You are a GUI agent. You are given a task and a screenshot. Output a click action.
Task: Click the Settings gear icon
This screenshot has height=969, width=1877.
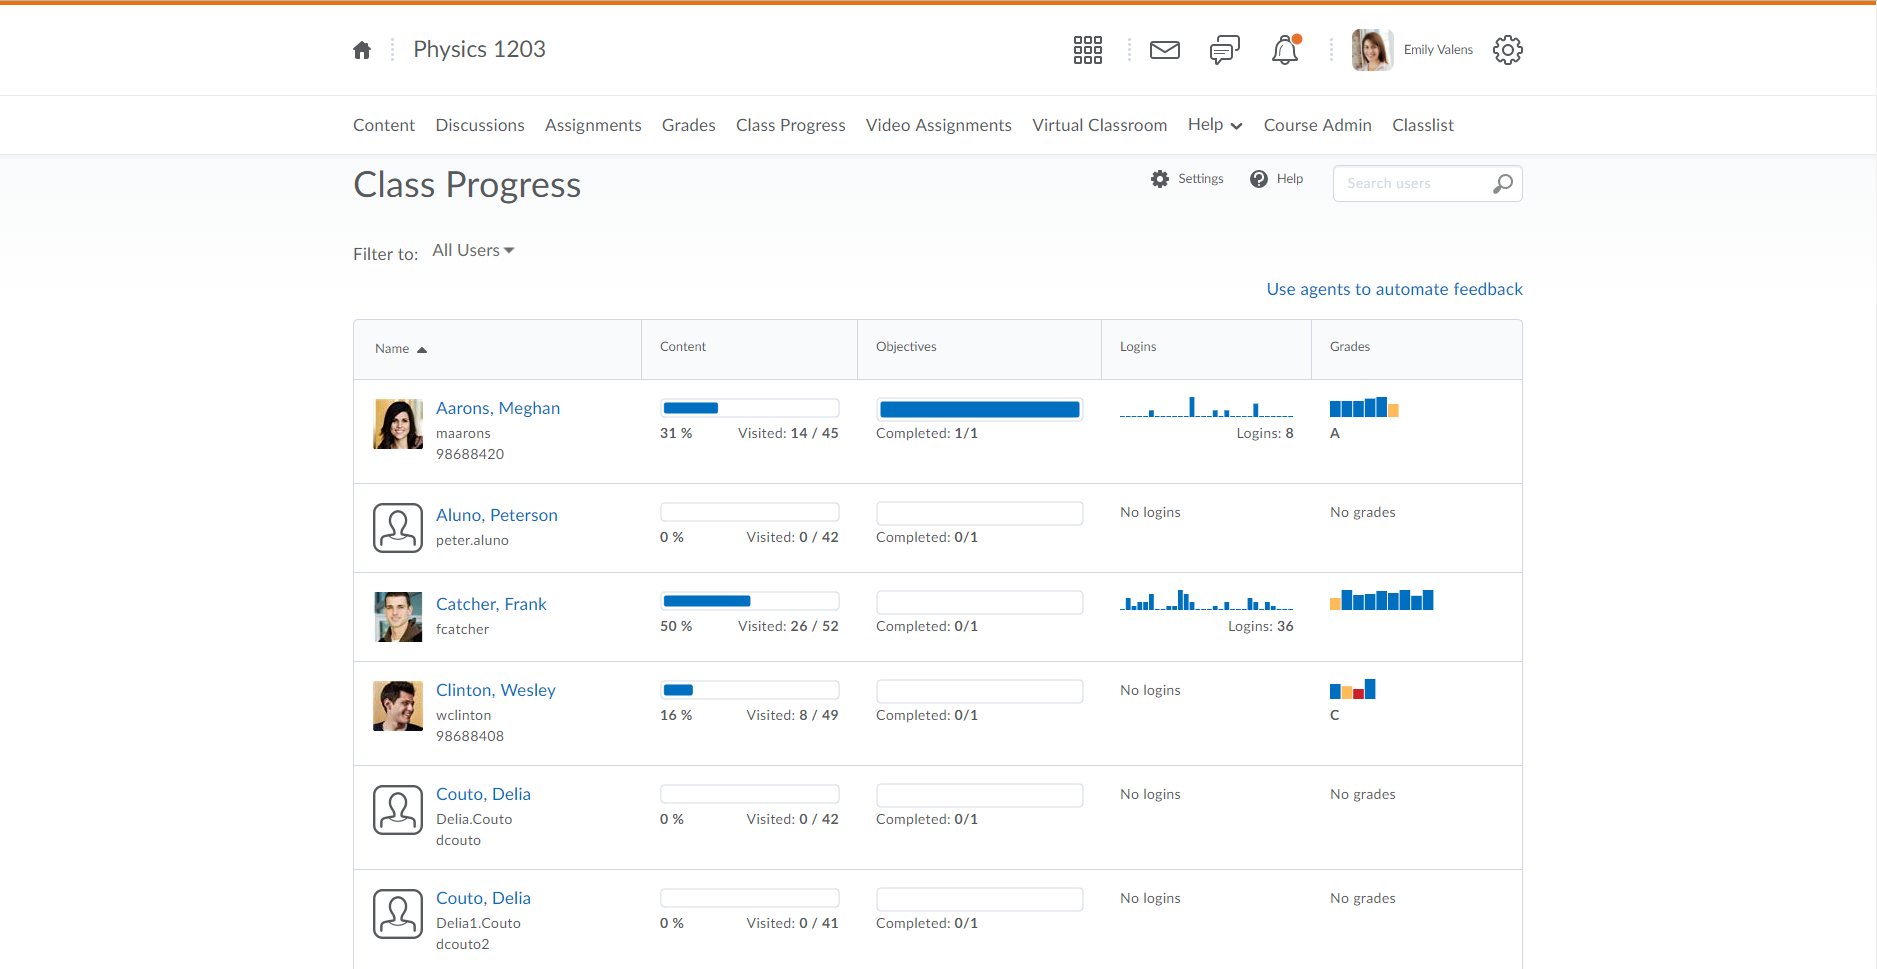(x=1160, y=179)
